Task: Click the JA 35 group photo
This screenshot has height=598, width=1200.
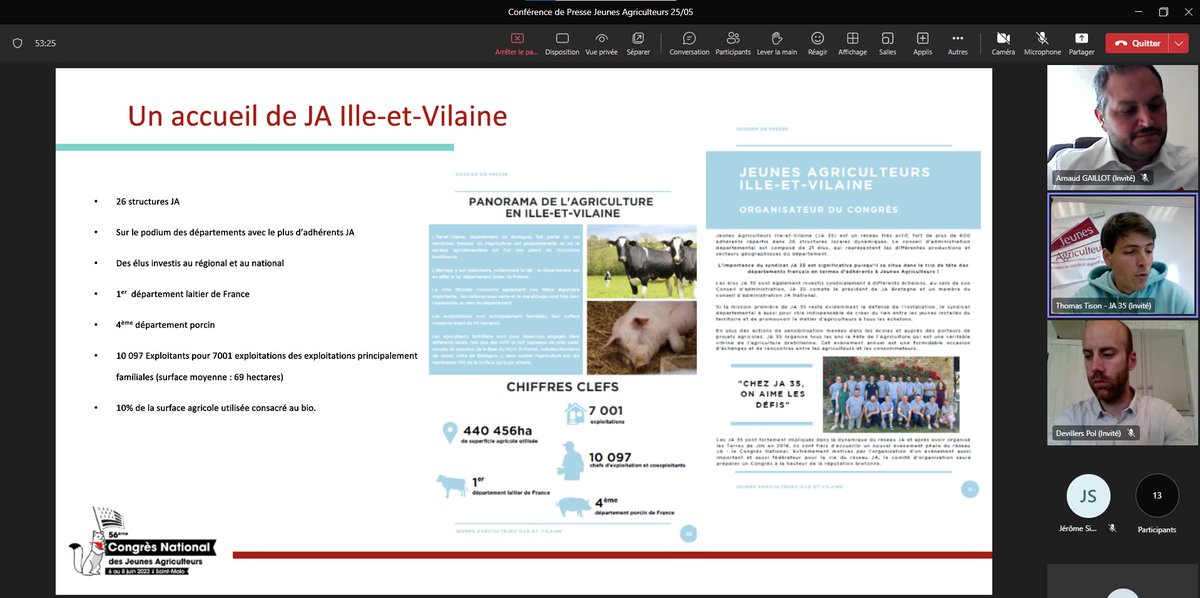Action: (x=890, y=393)
